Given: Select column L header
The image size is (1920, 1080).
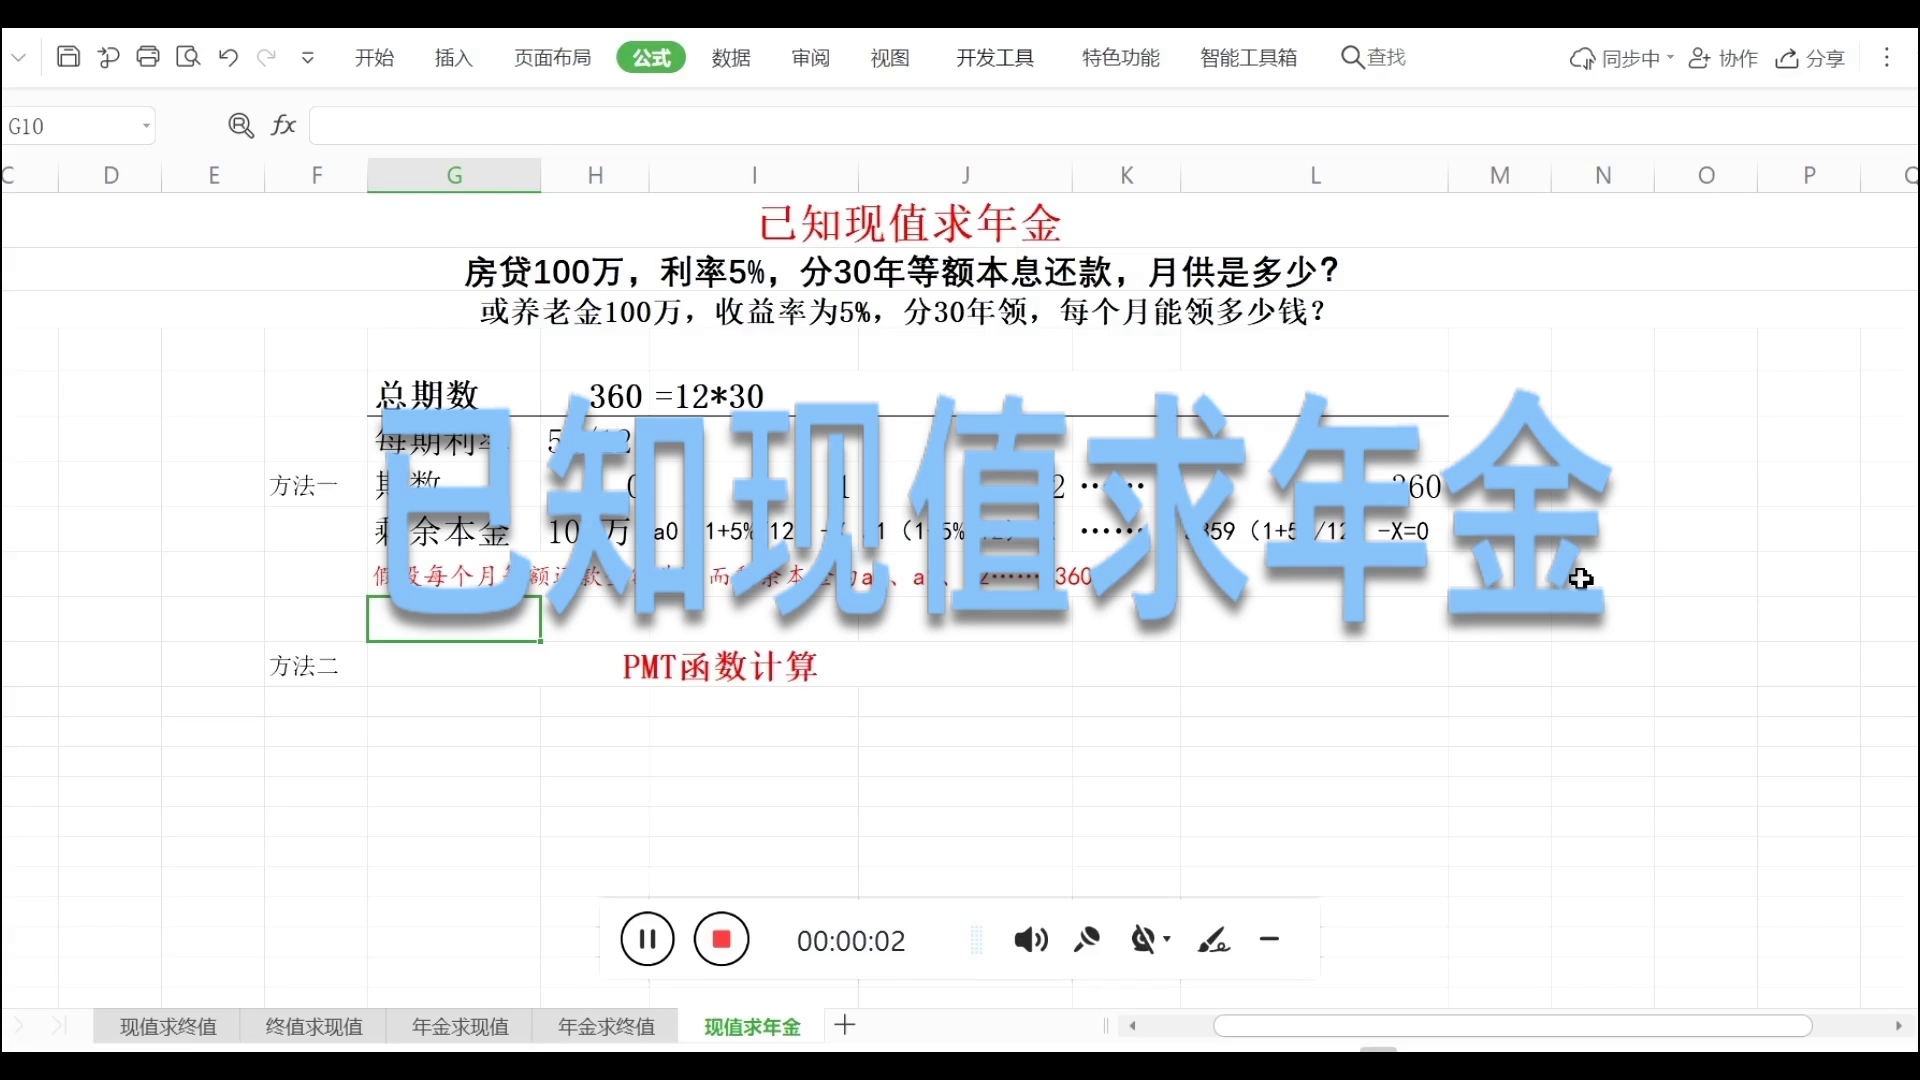Looking at the screenshot, I should click(1315, 175).
